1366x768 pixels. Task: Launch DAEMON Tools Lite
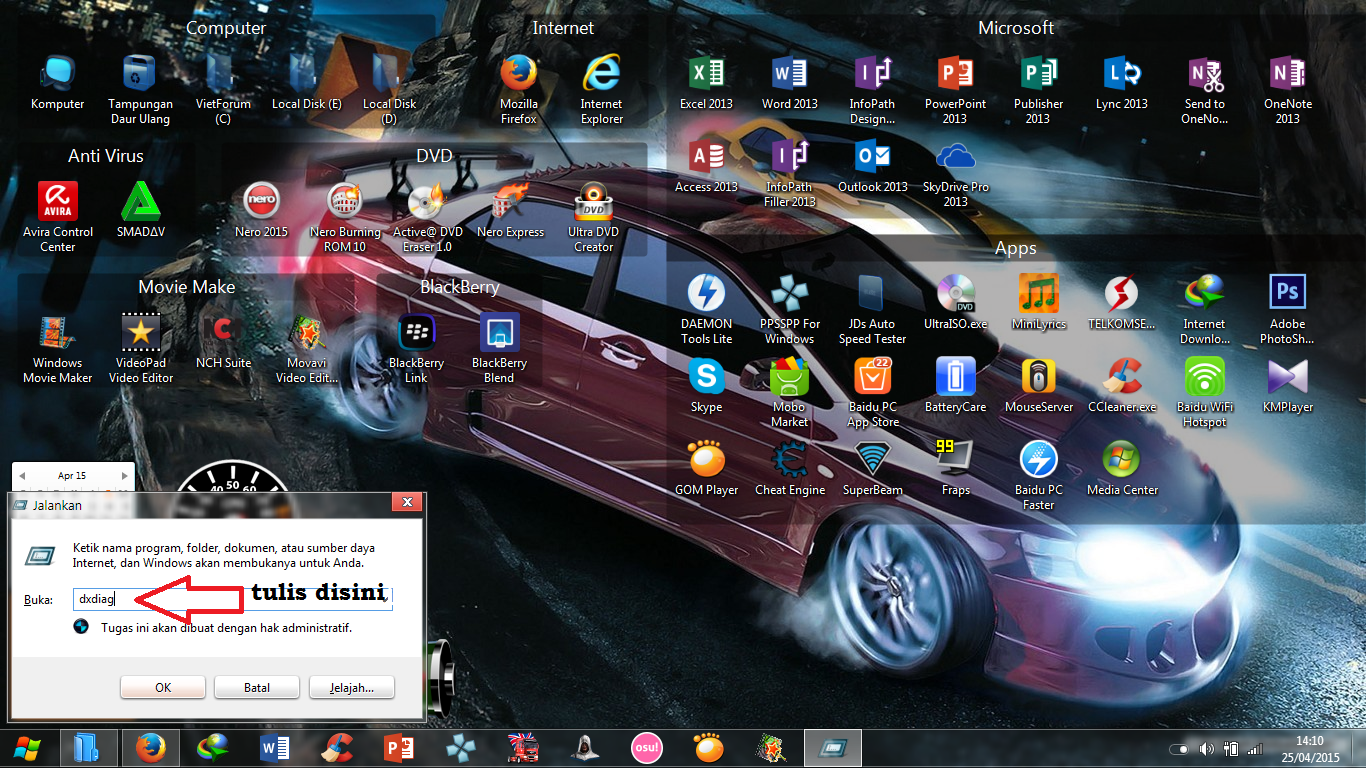pos(706,309)
